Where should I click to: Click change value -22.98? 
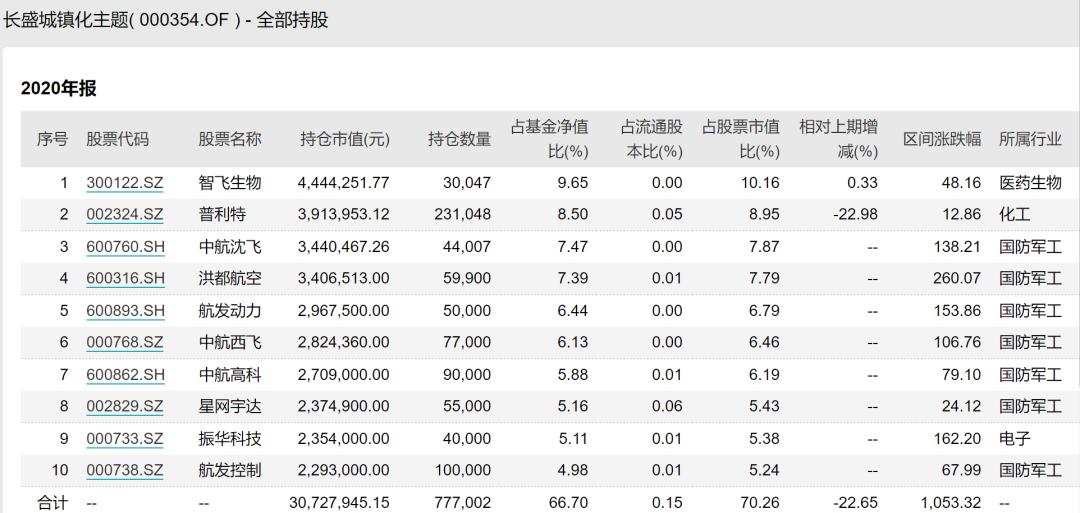(855, 215)
